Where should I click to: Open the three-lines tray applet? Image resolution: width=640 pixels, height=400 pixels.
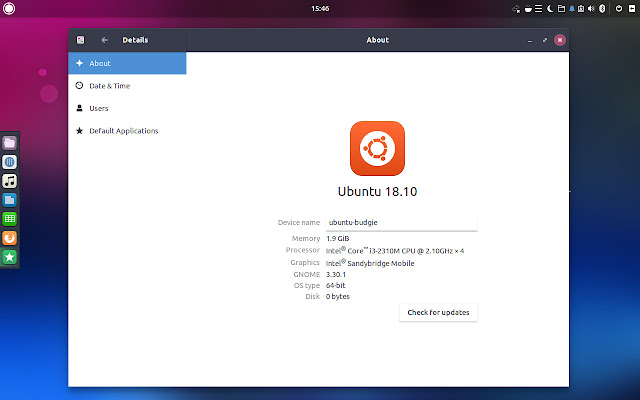(x=538, y=9)
